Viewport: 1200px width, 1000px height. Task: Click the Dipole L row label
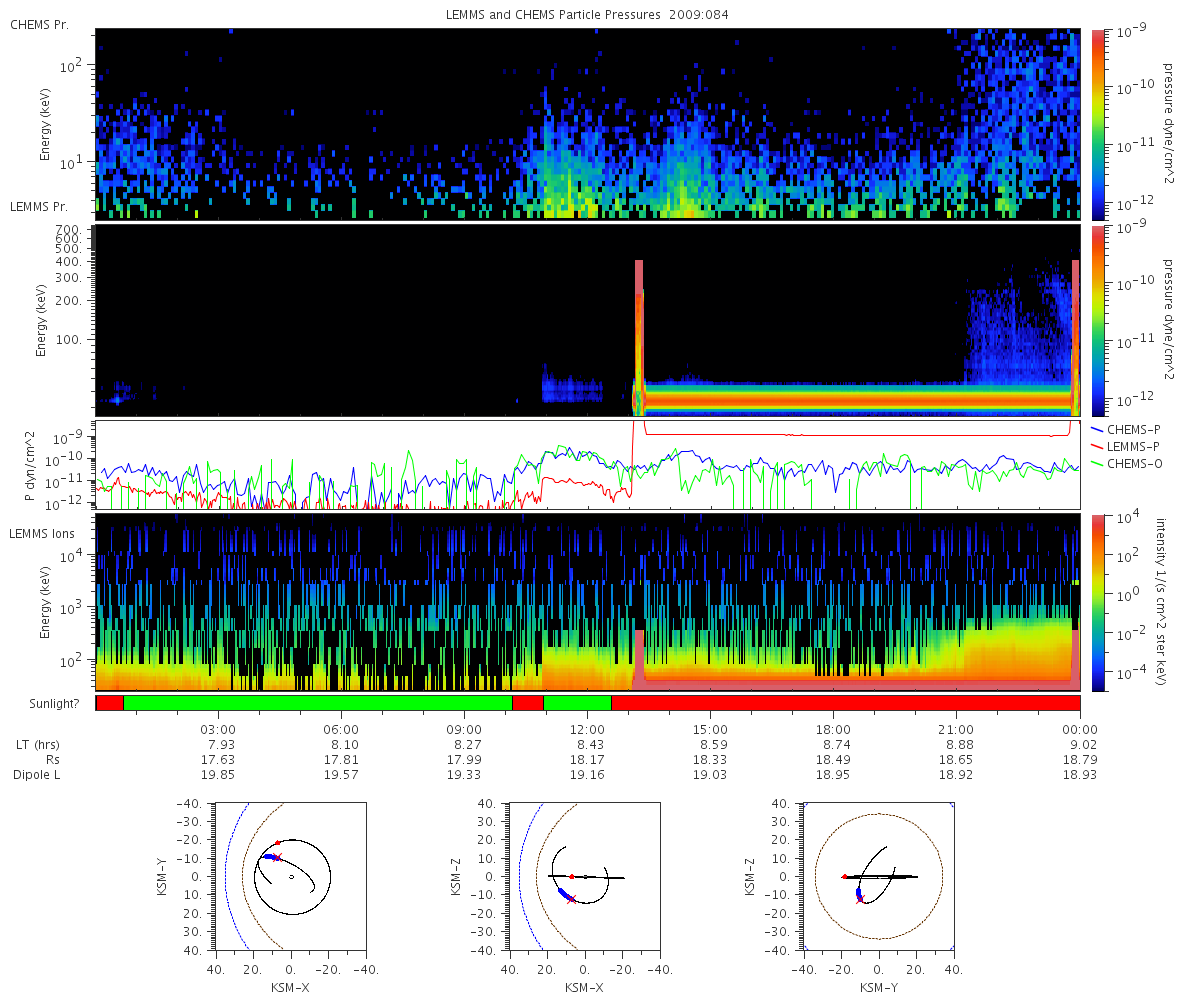(x=37, y=775)
